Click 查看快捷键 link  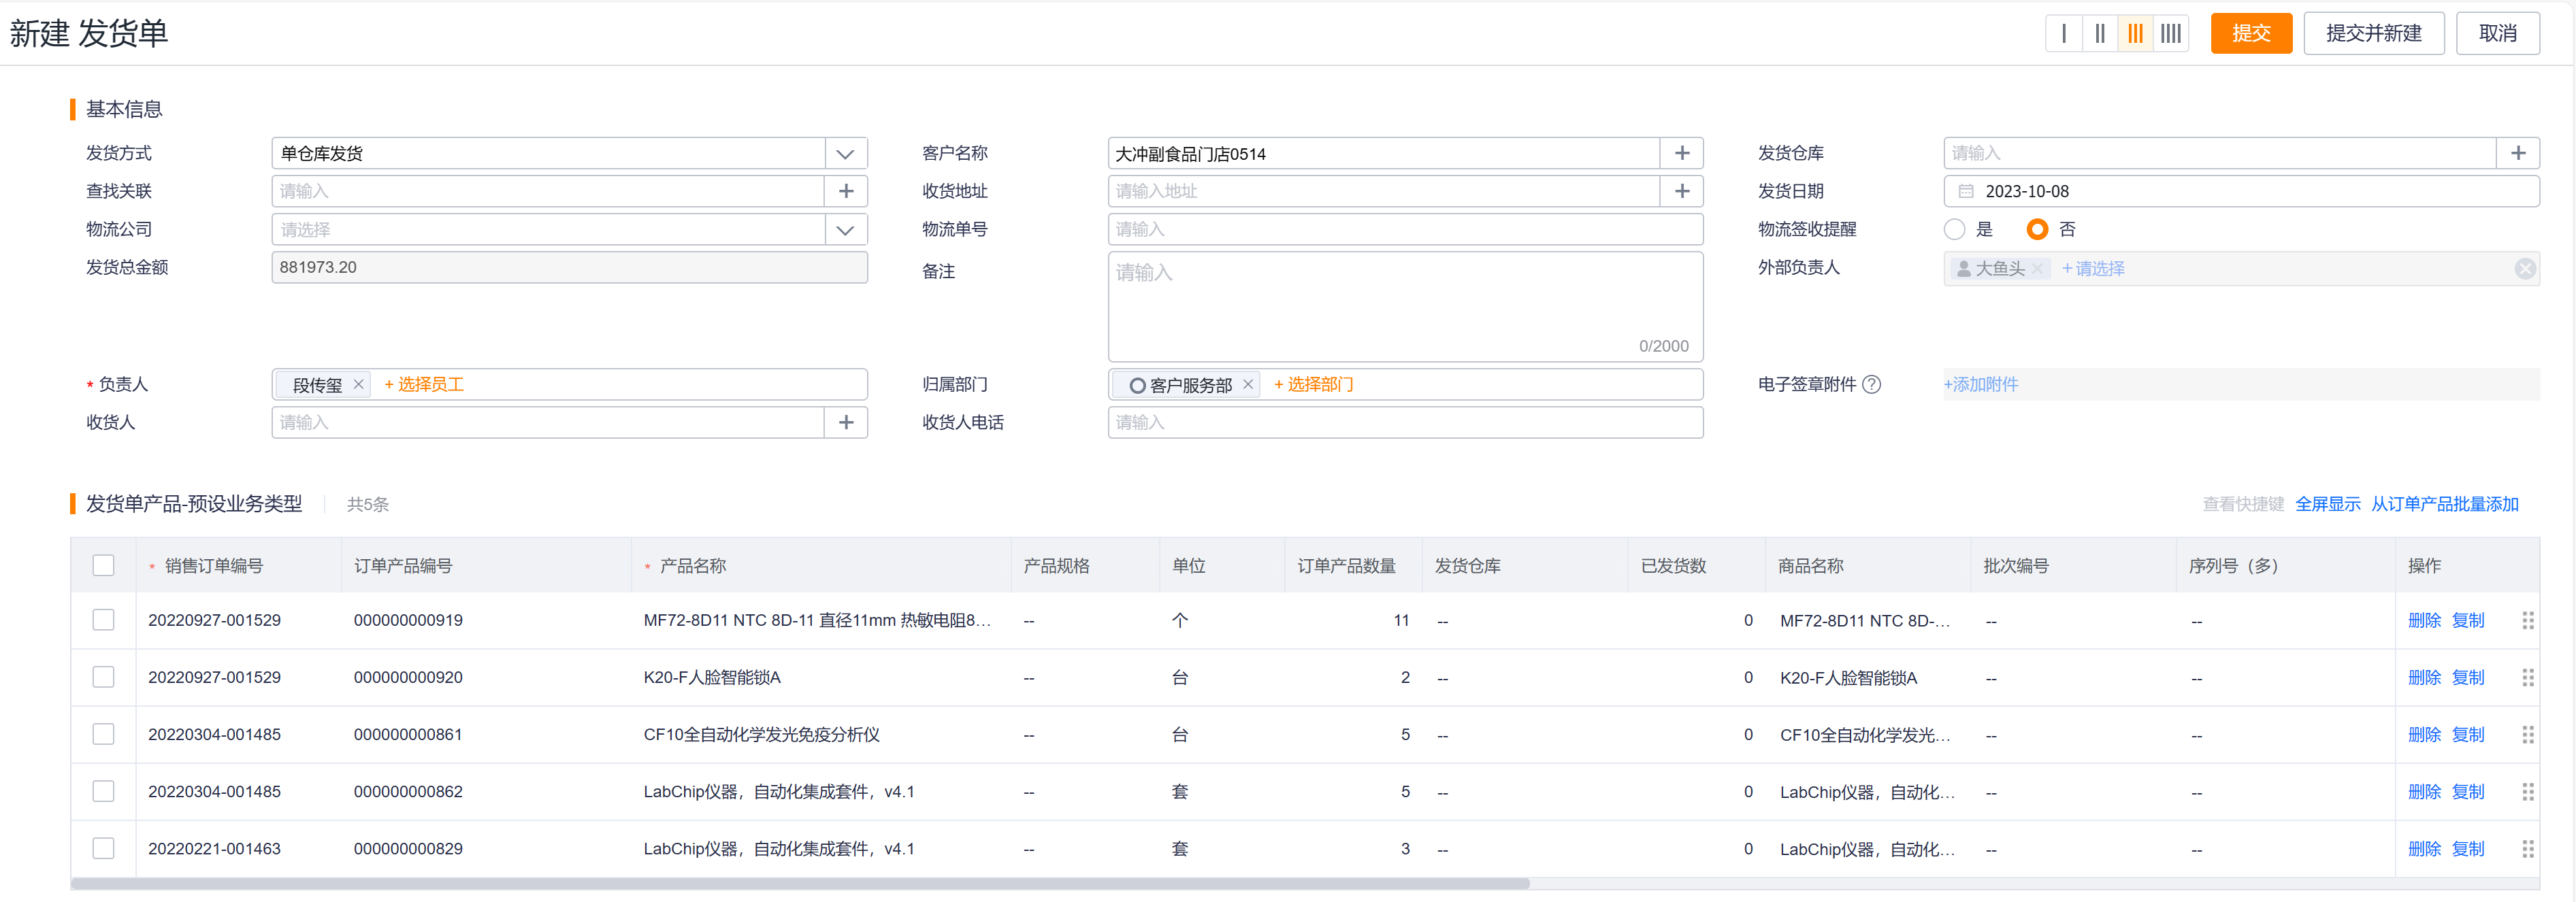(2243, 504)
